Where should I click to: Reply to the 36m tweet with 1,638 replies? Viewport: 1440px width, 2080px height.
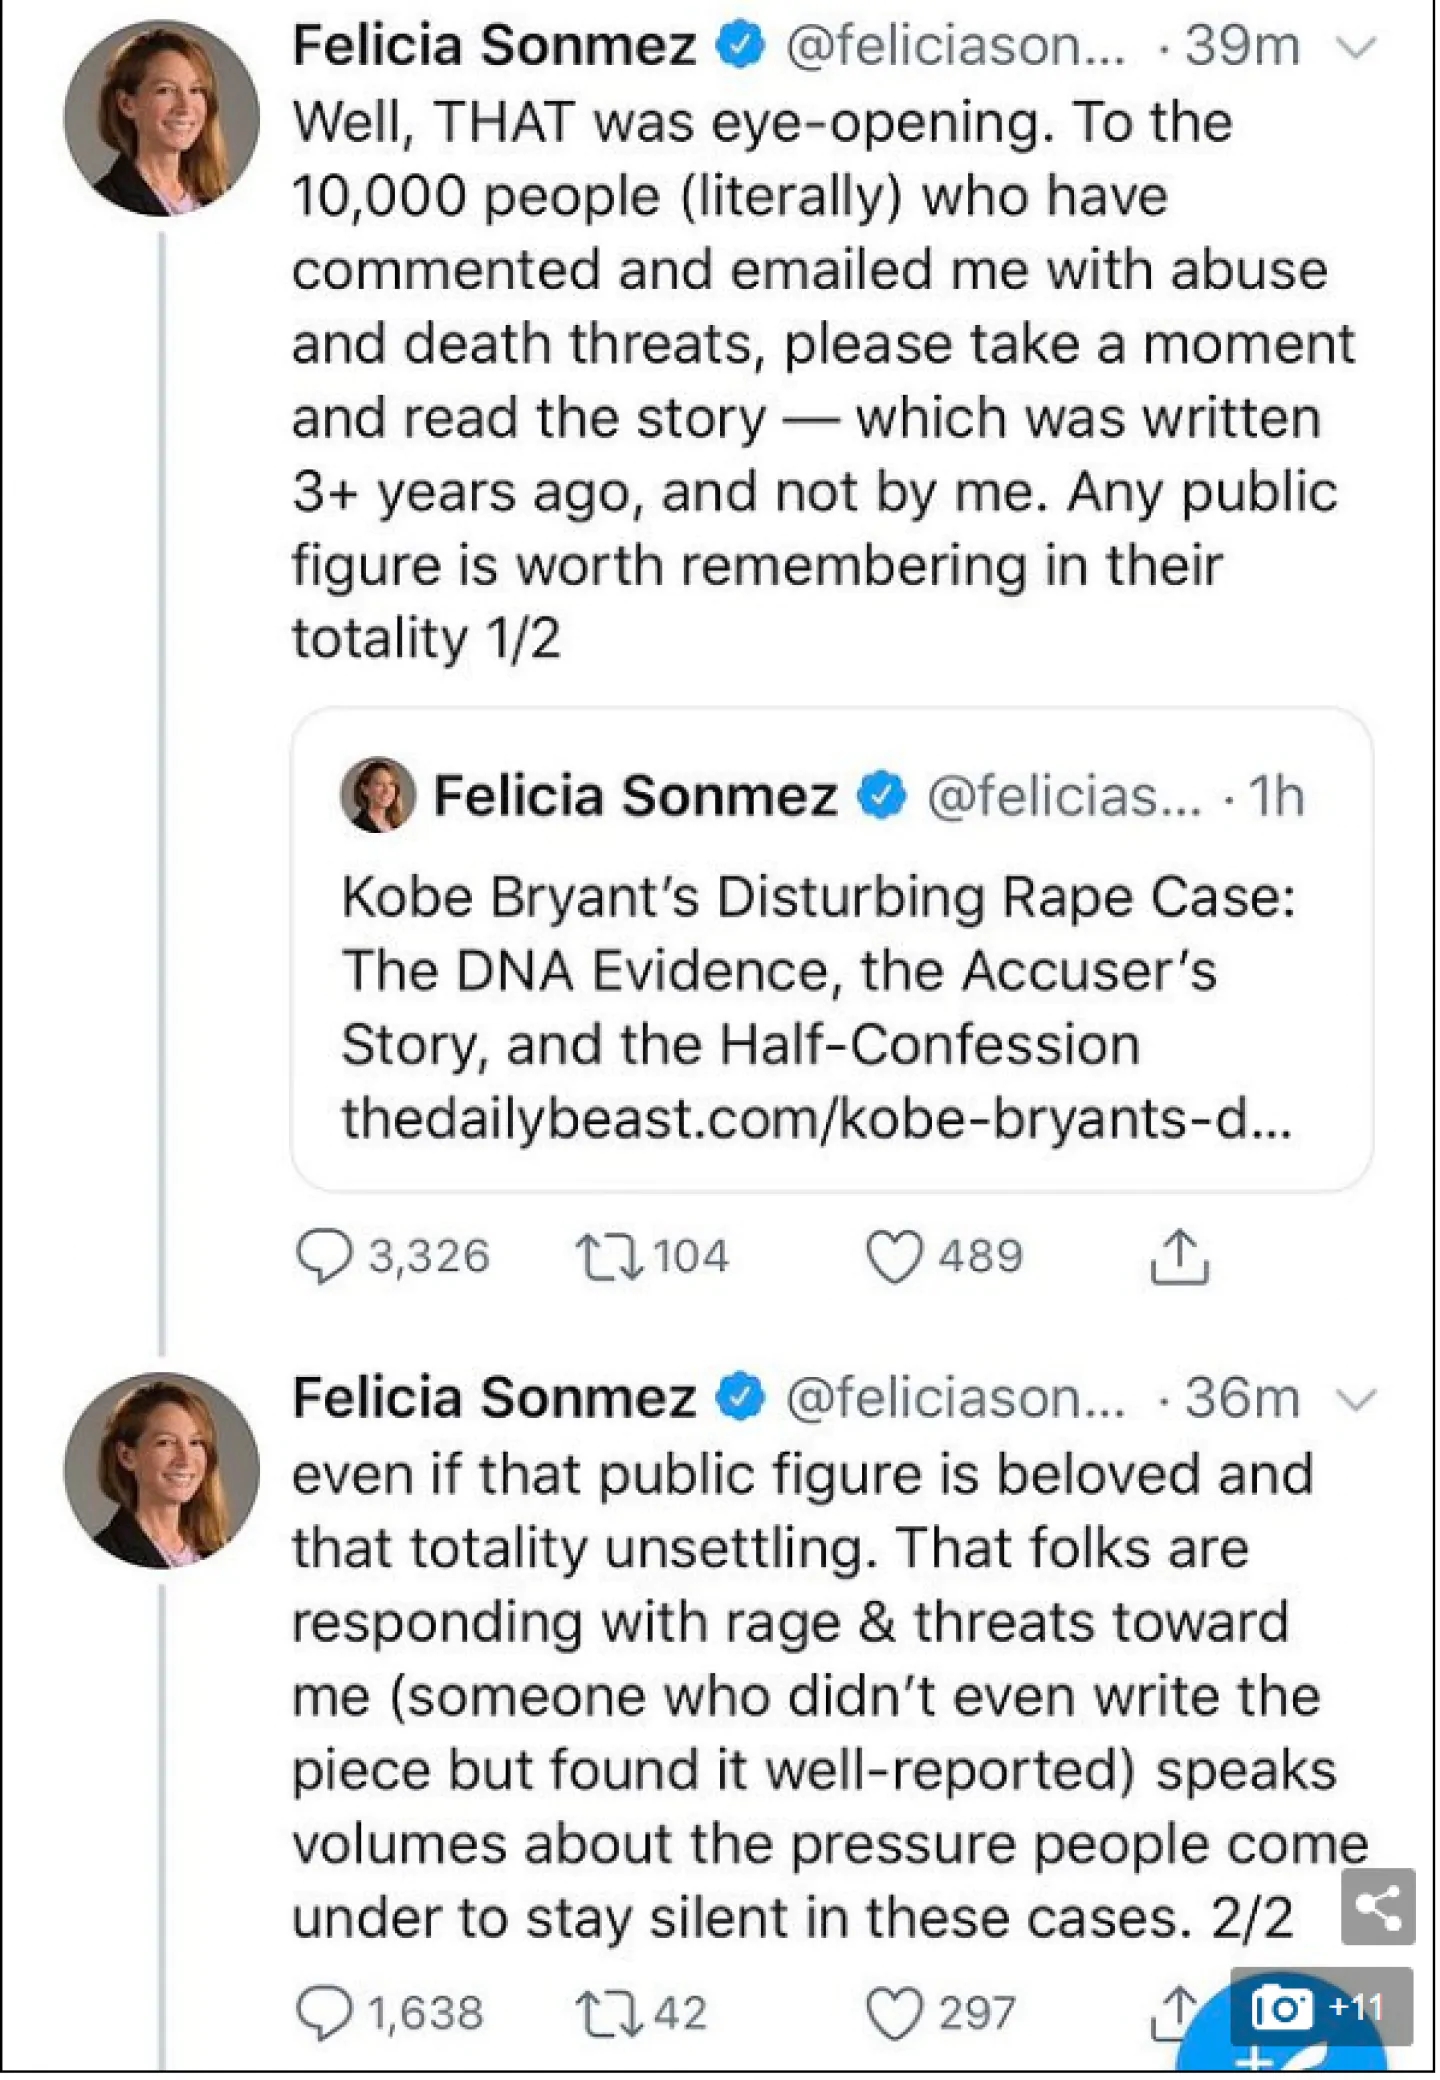click(x=324, y=2012)
